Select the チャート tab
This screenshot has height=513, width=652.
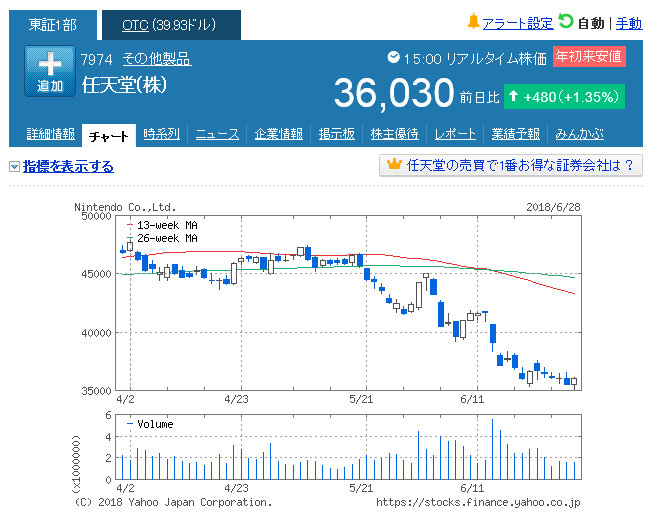pyautogui.click(x=109, y=136)
